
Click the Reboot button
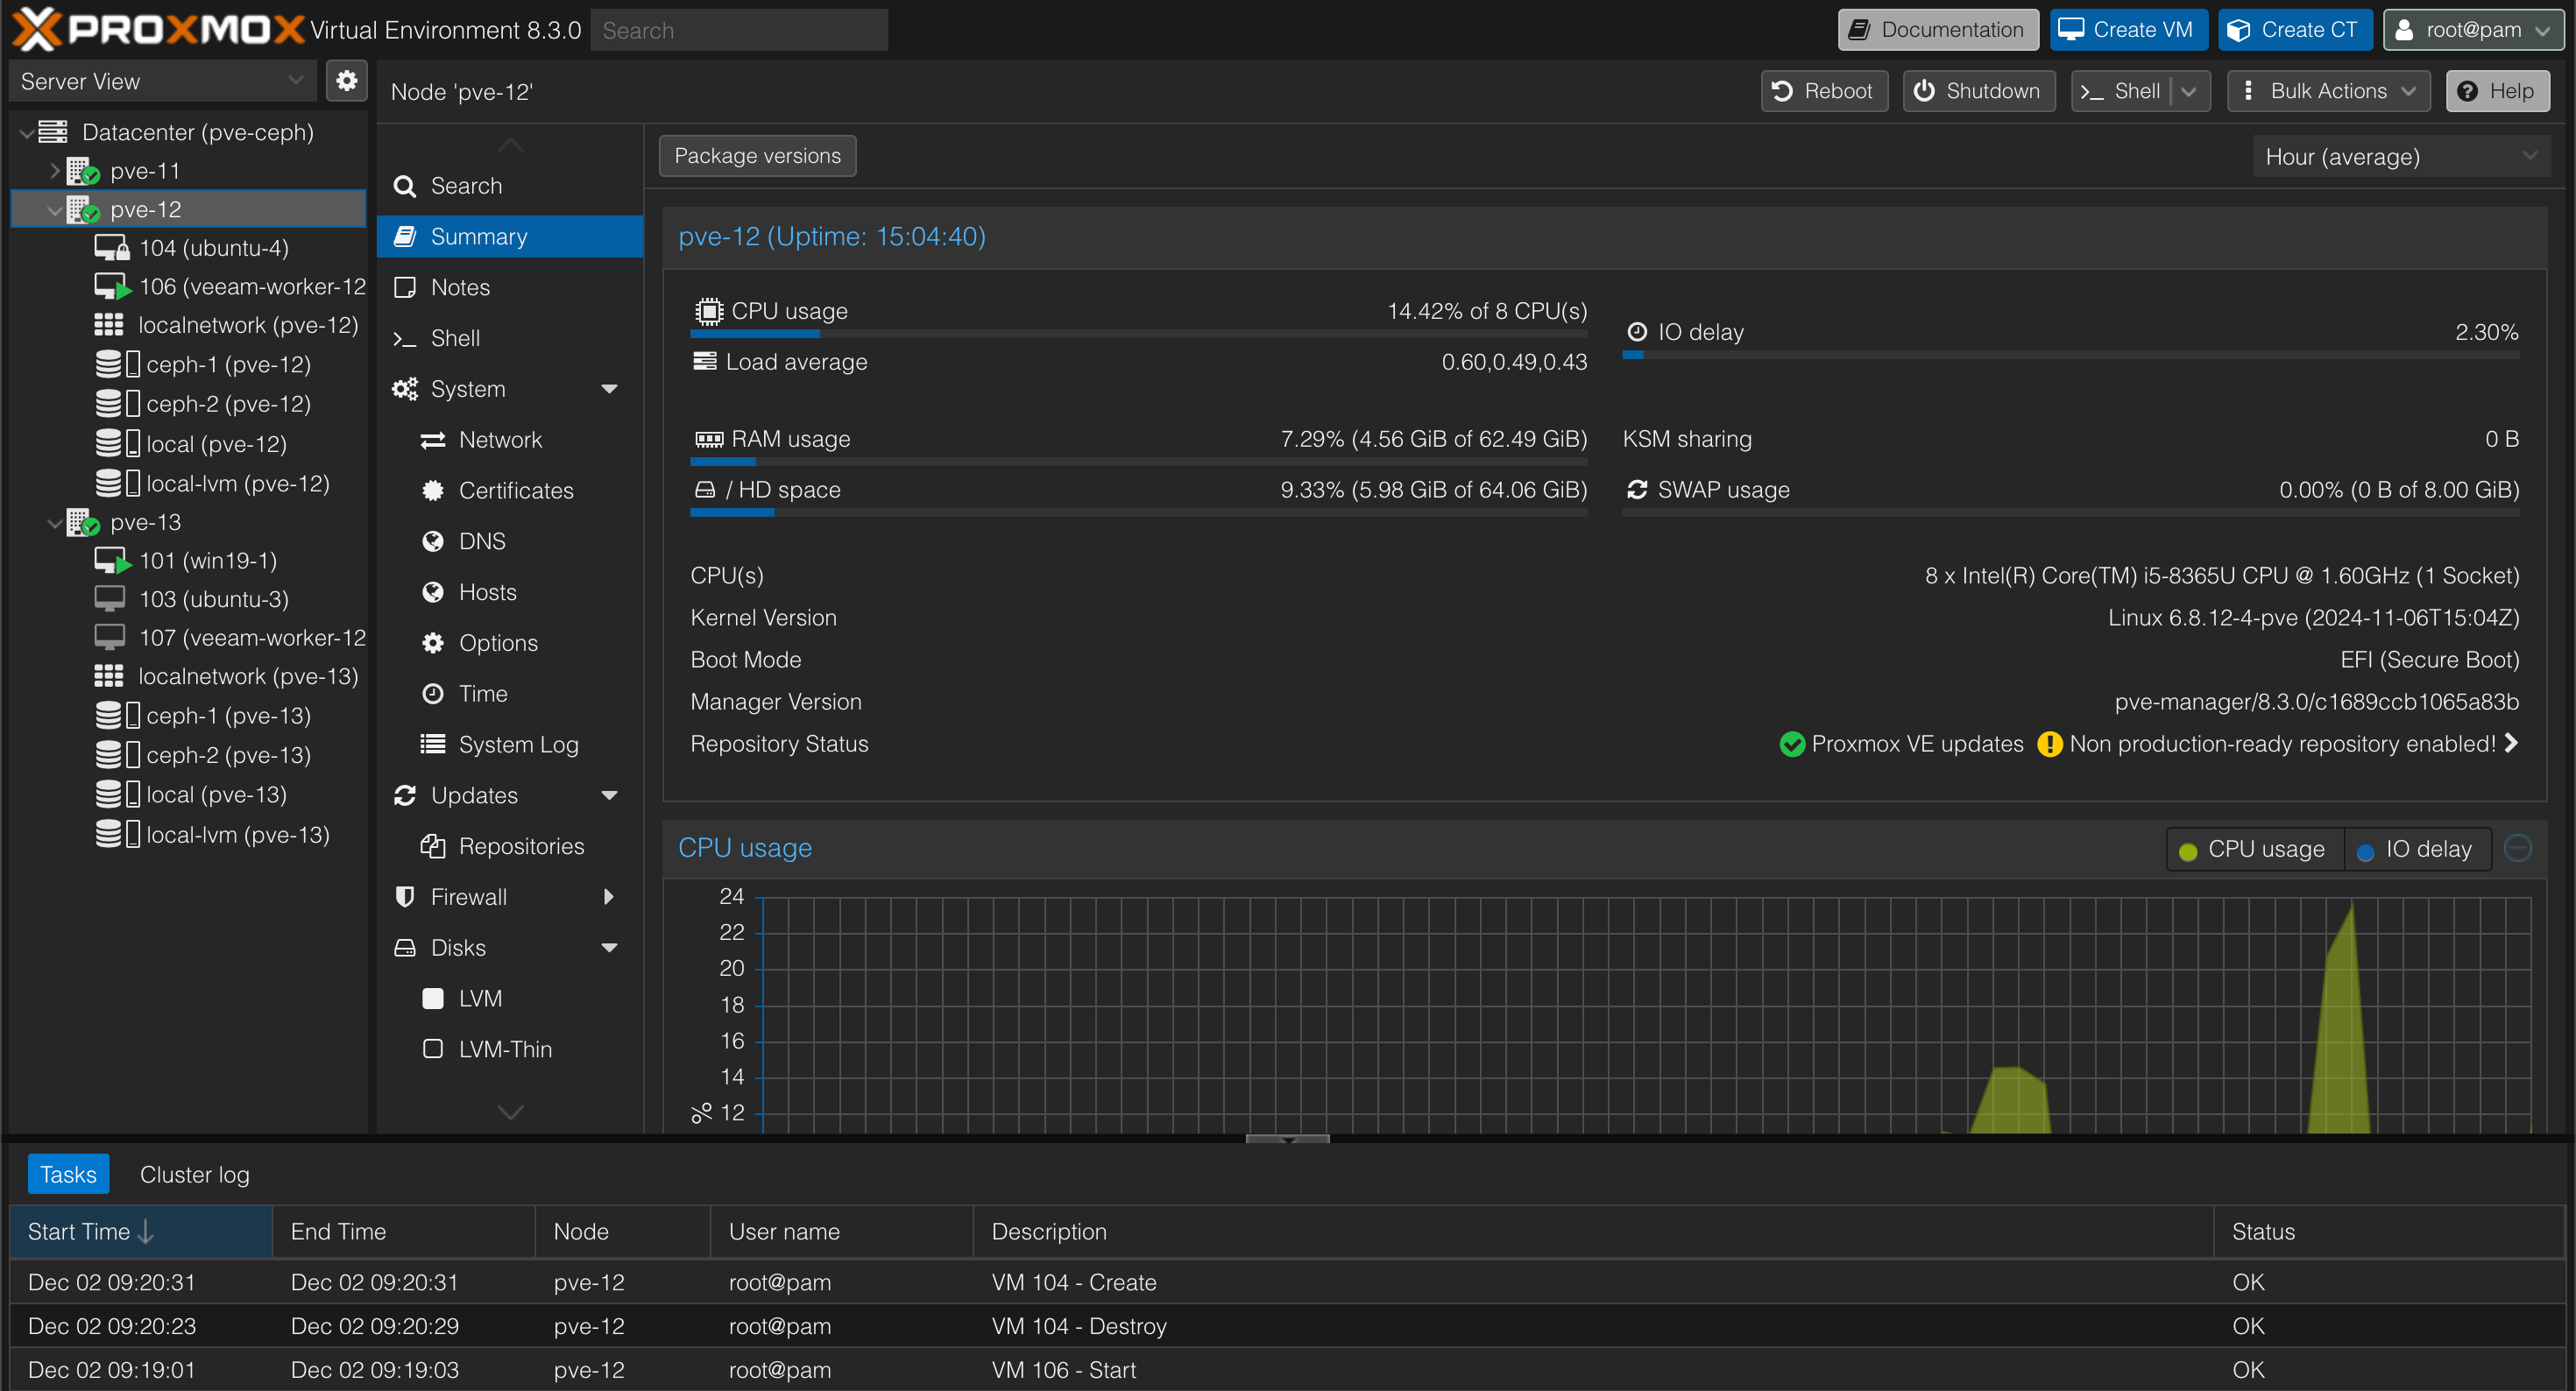1824,91
